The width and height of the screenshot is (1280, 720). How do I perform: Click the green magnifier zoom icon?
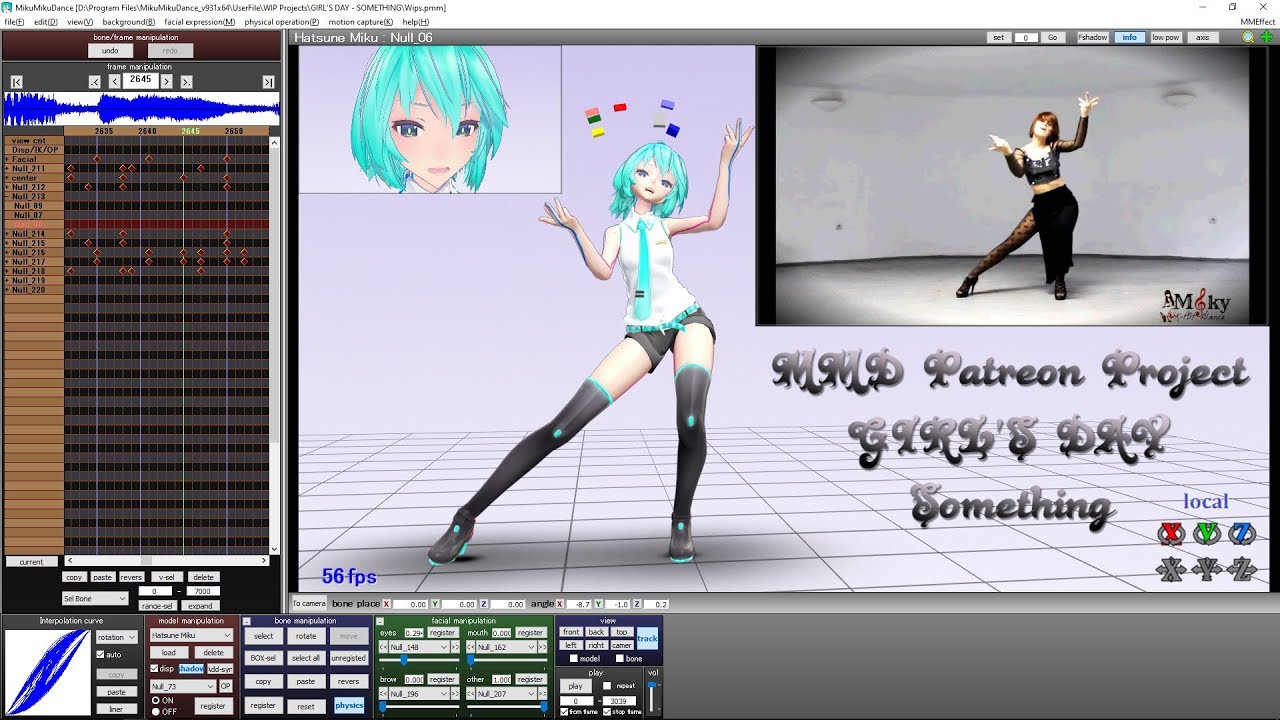click(1248, 37)
